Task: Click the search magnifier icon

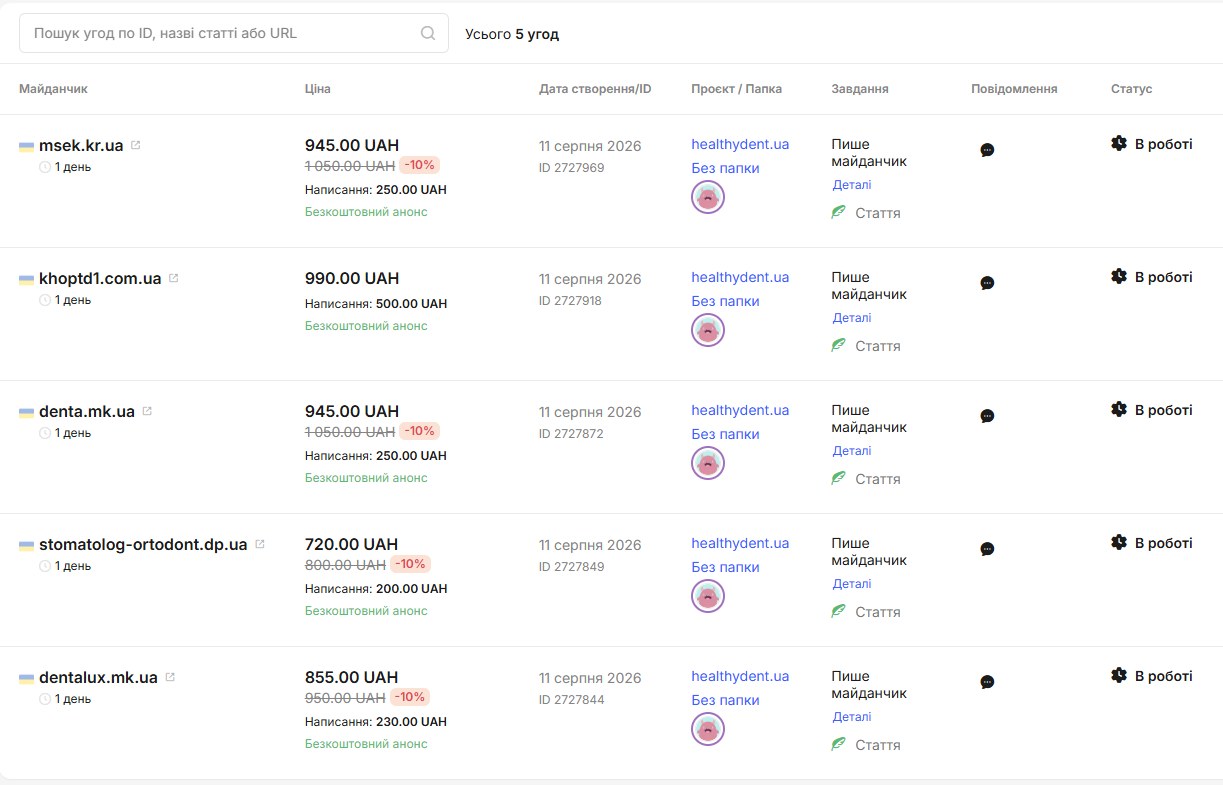Action: coord(428,33)
